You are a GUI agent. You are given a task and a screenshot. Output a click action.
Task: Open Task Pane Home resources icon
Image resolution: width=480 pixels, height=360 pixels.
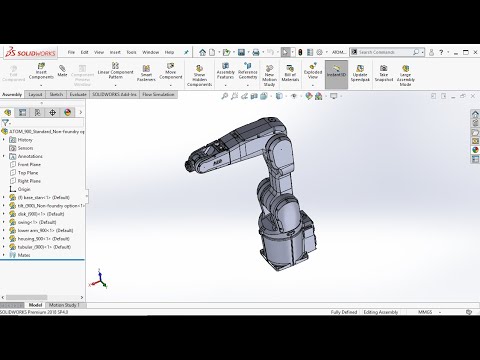475,114
